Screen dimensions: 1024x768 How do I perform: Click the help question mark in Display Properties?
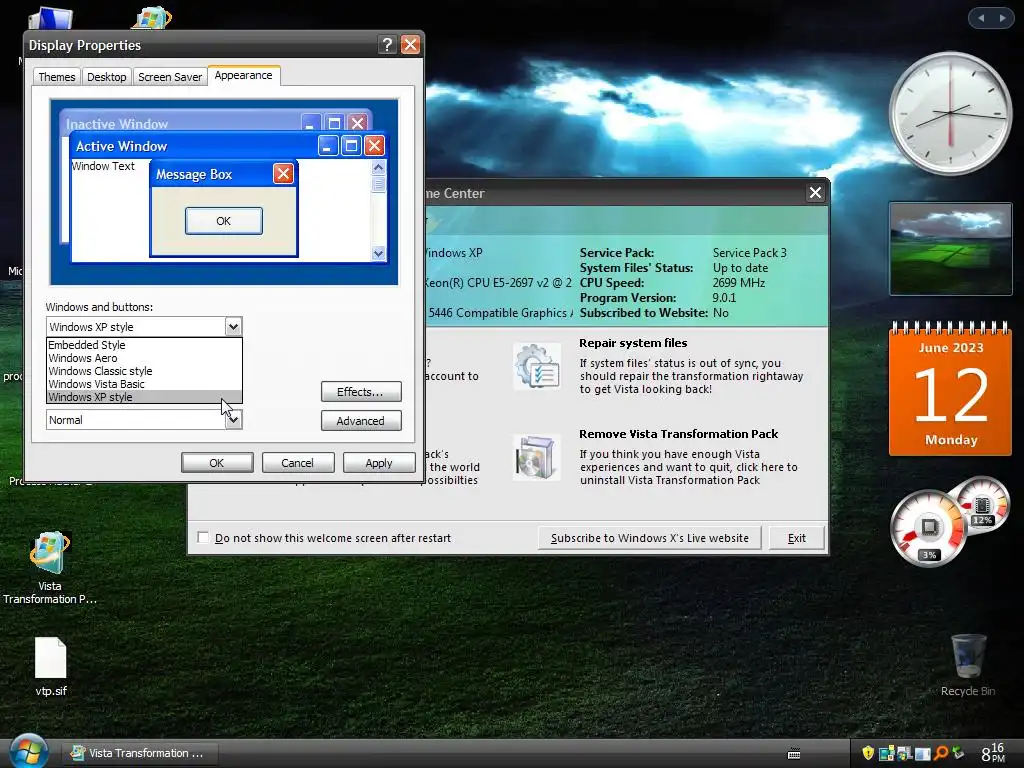tap(387, 44)
